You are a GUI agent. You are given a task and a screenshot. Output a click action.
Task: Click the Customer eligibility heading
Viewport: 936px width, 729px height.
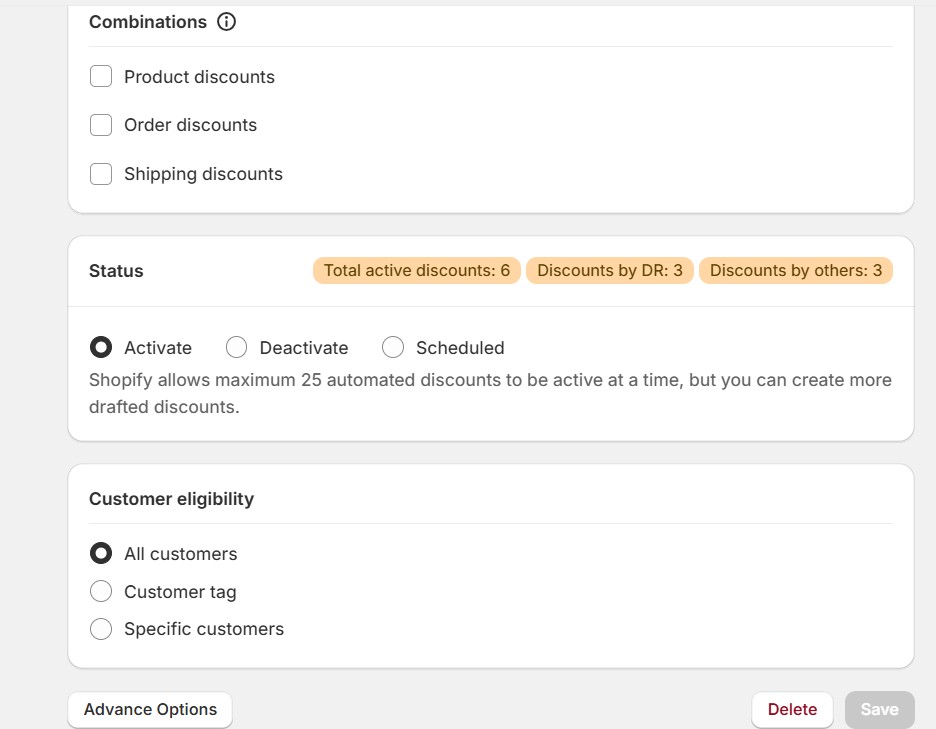(x=171, y=498)
